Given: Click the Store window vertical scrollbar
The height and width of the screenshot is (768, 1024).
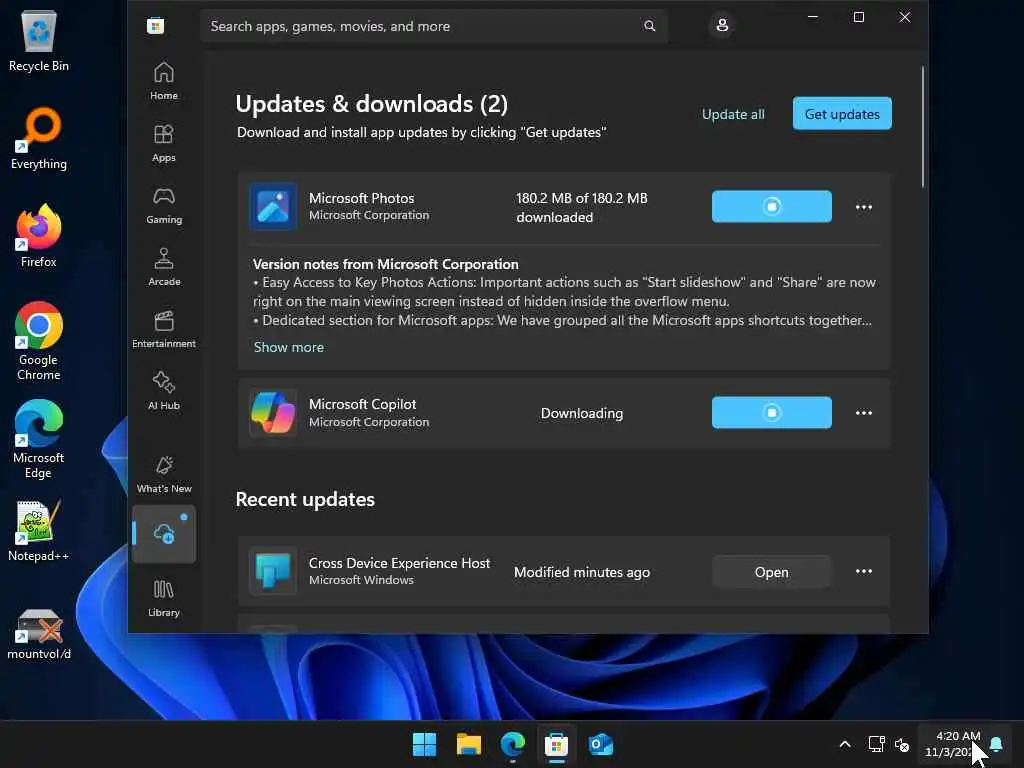Looking at the screenshot, I should [922, 127].
